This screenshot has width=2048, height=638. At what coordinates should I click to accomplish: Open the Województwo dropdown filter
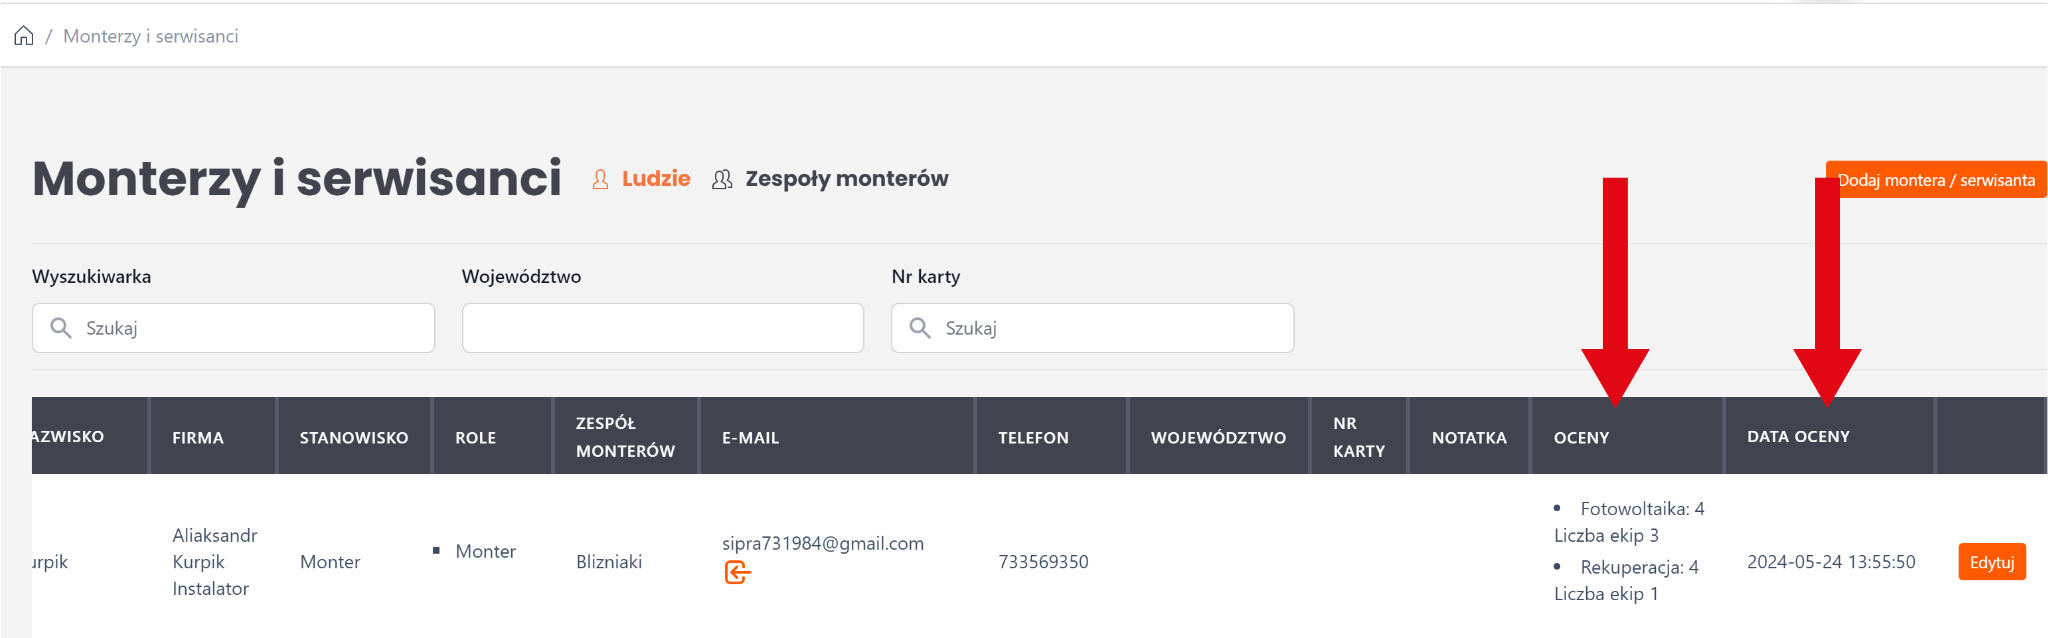(663, 328)
